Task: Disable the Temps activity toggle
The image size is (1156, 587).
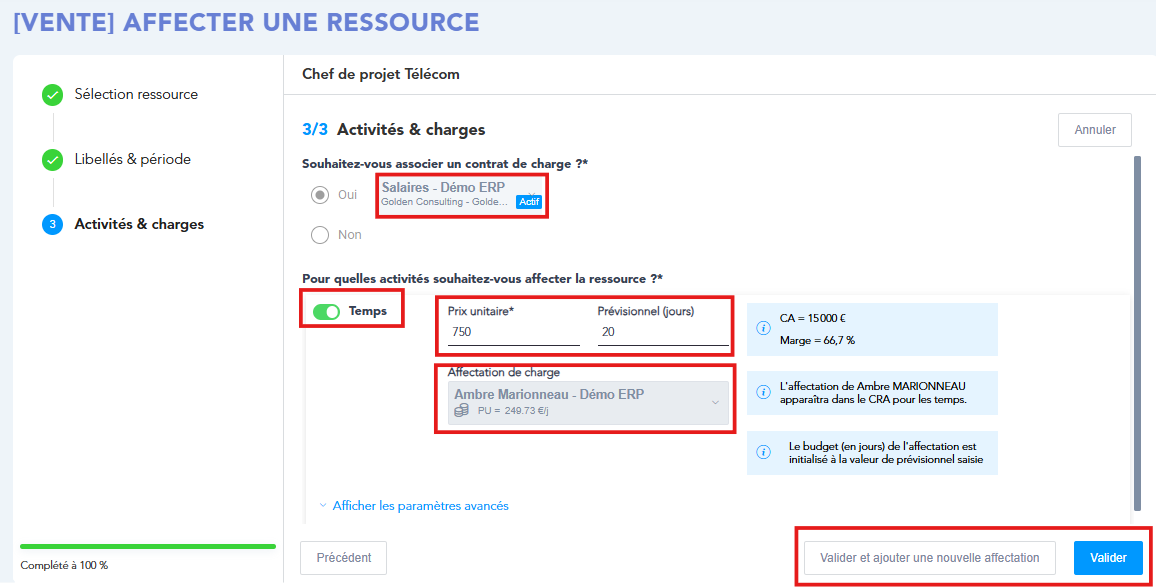Action: click(326, 312)
